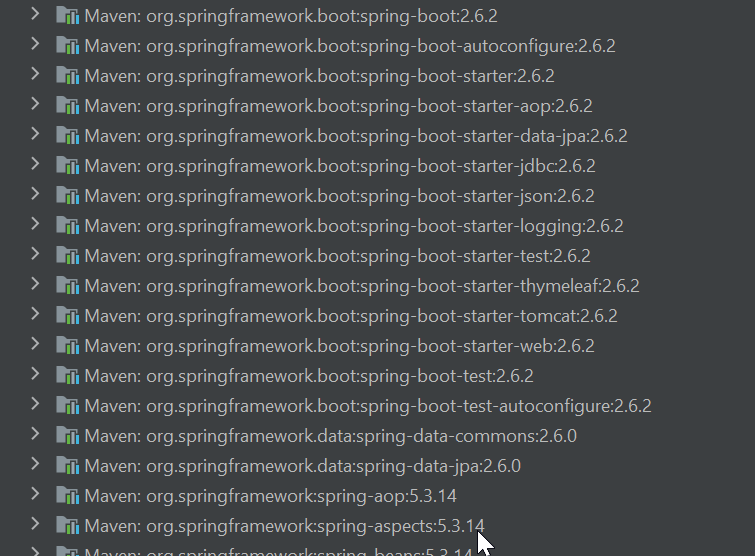Viewport: 755px width, 556px height.
Task: Click library icon of spring-aop:5.3.14
Action: (x=67, y=495)
